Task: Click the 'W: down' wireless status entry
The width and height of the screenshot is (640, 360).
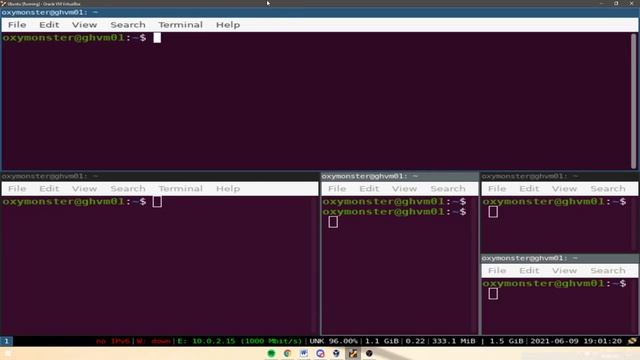Action: point(153,341)
